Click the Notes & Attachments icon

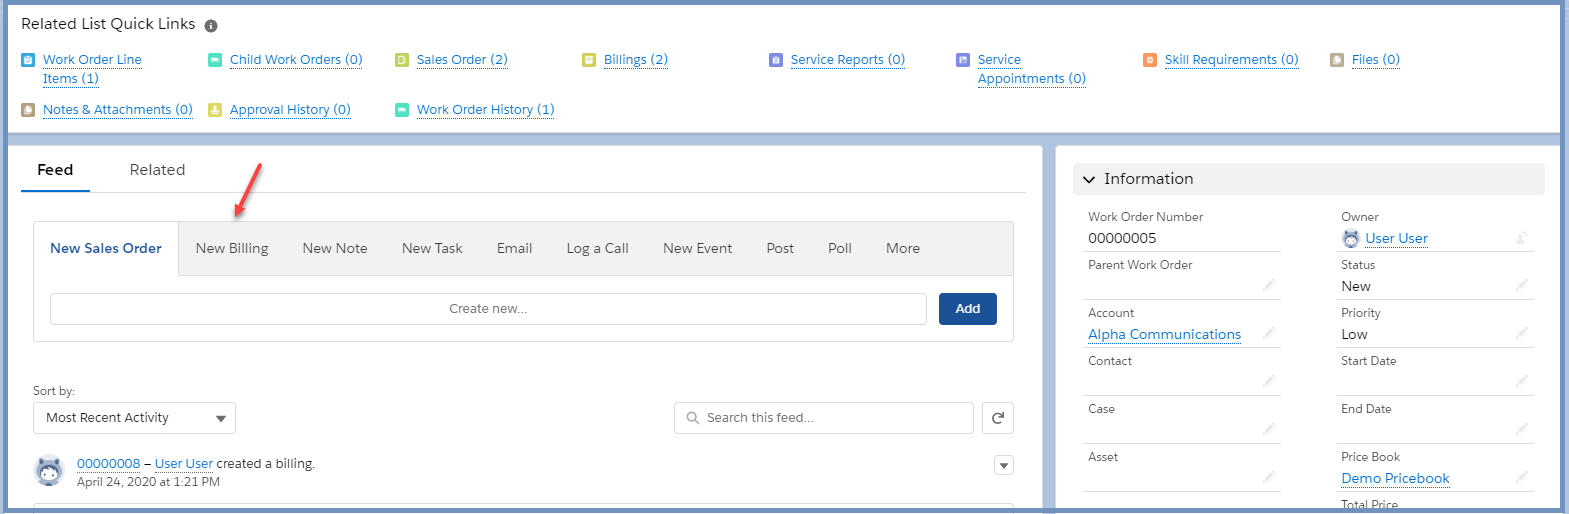(x=28, y=110)
